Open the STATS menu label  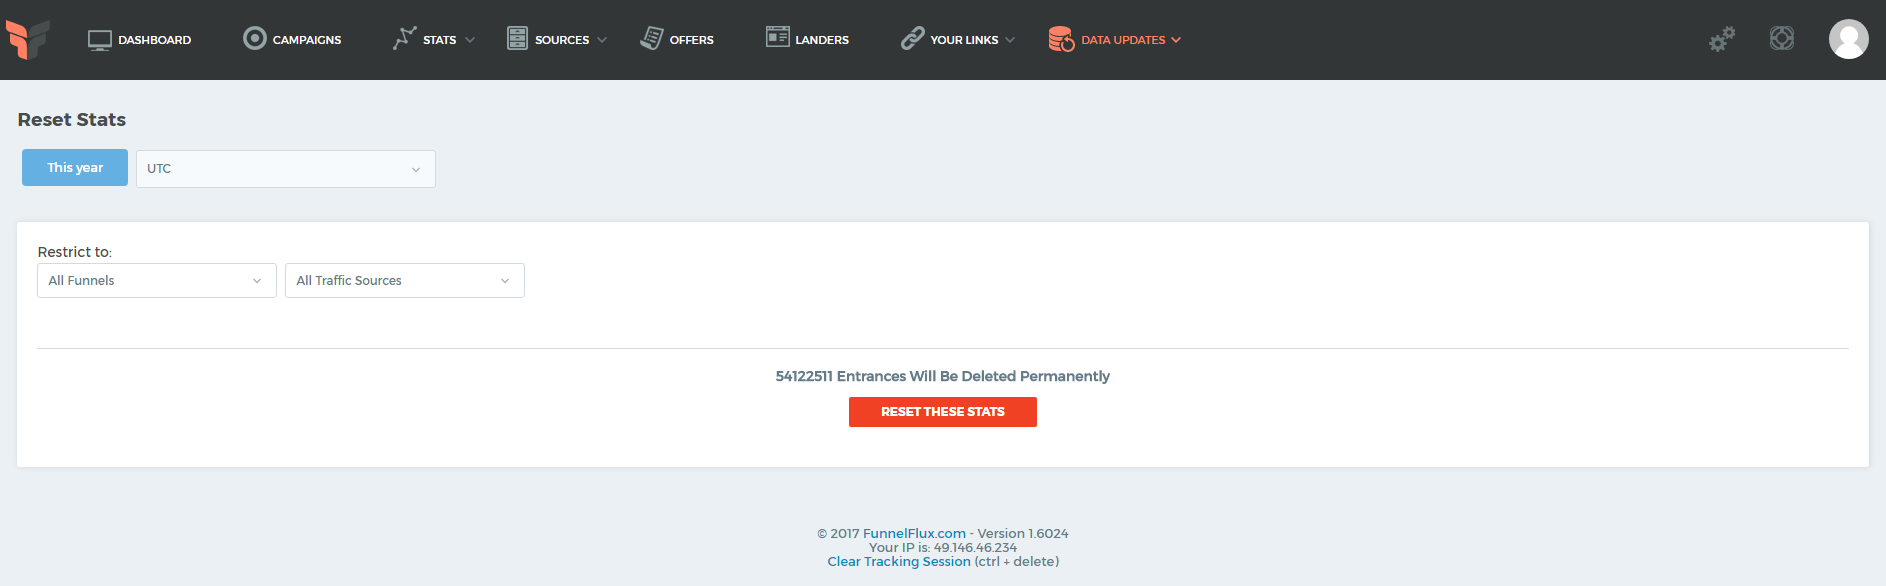pyautogui.click(x=440, y=40)
